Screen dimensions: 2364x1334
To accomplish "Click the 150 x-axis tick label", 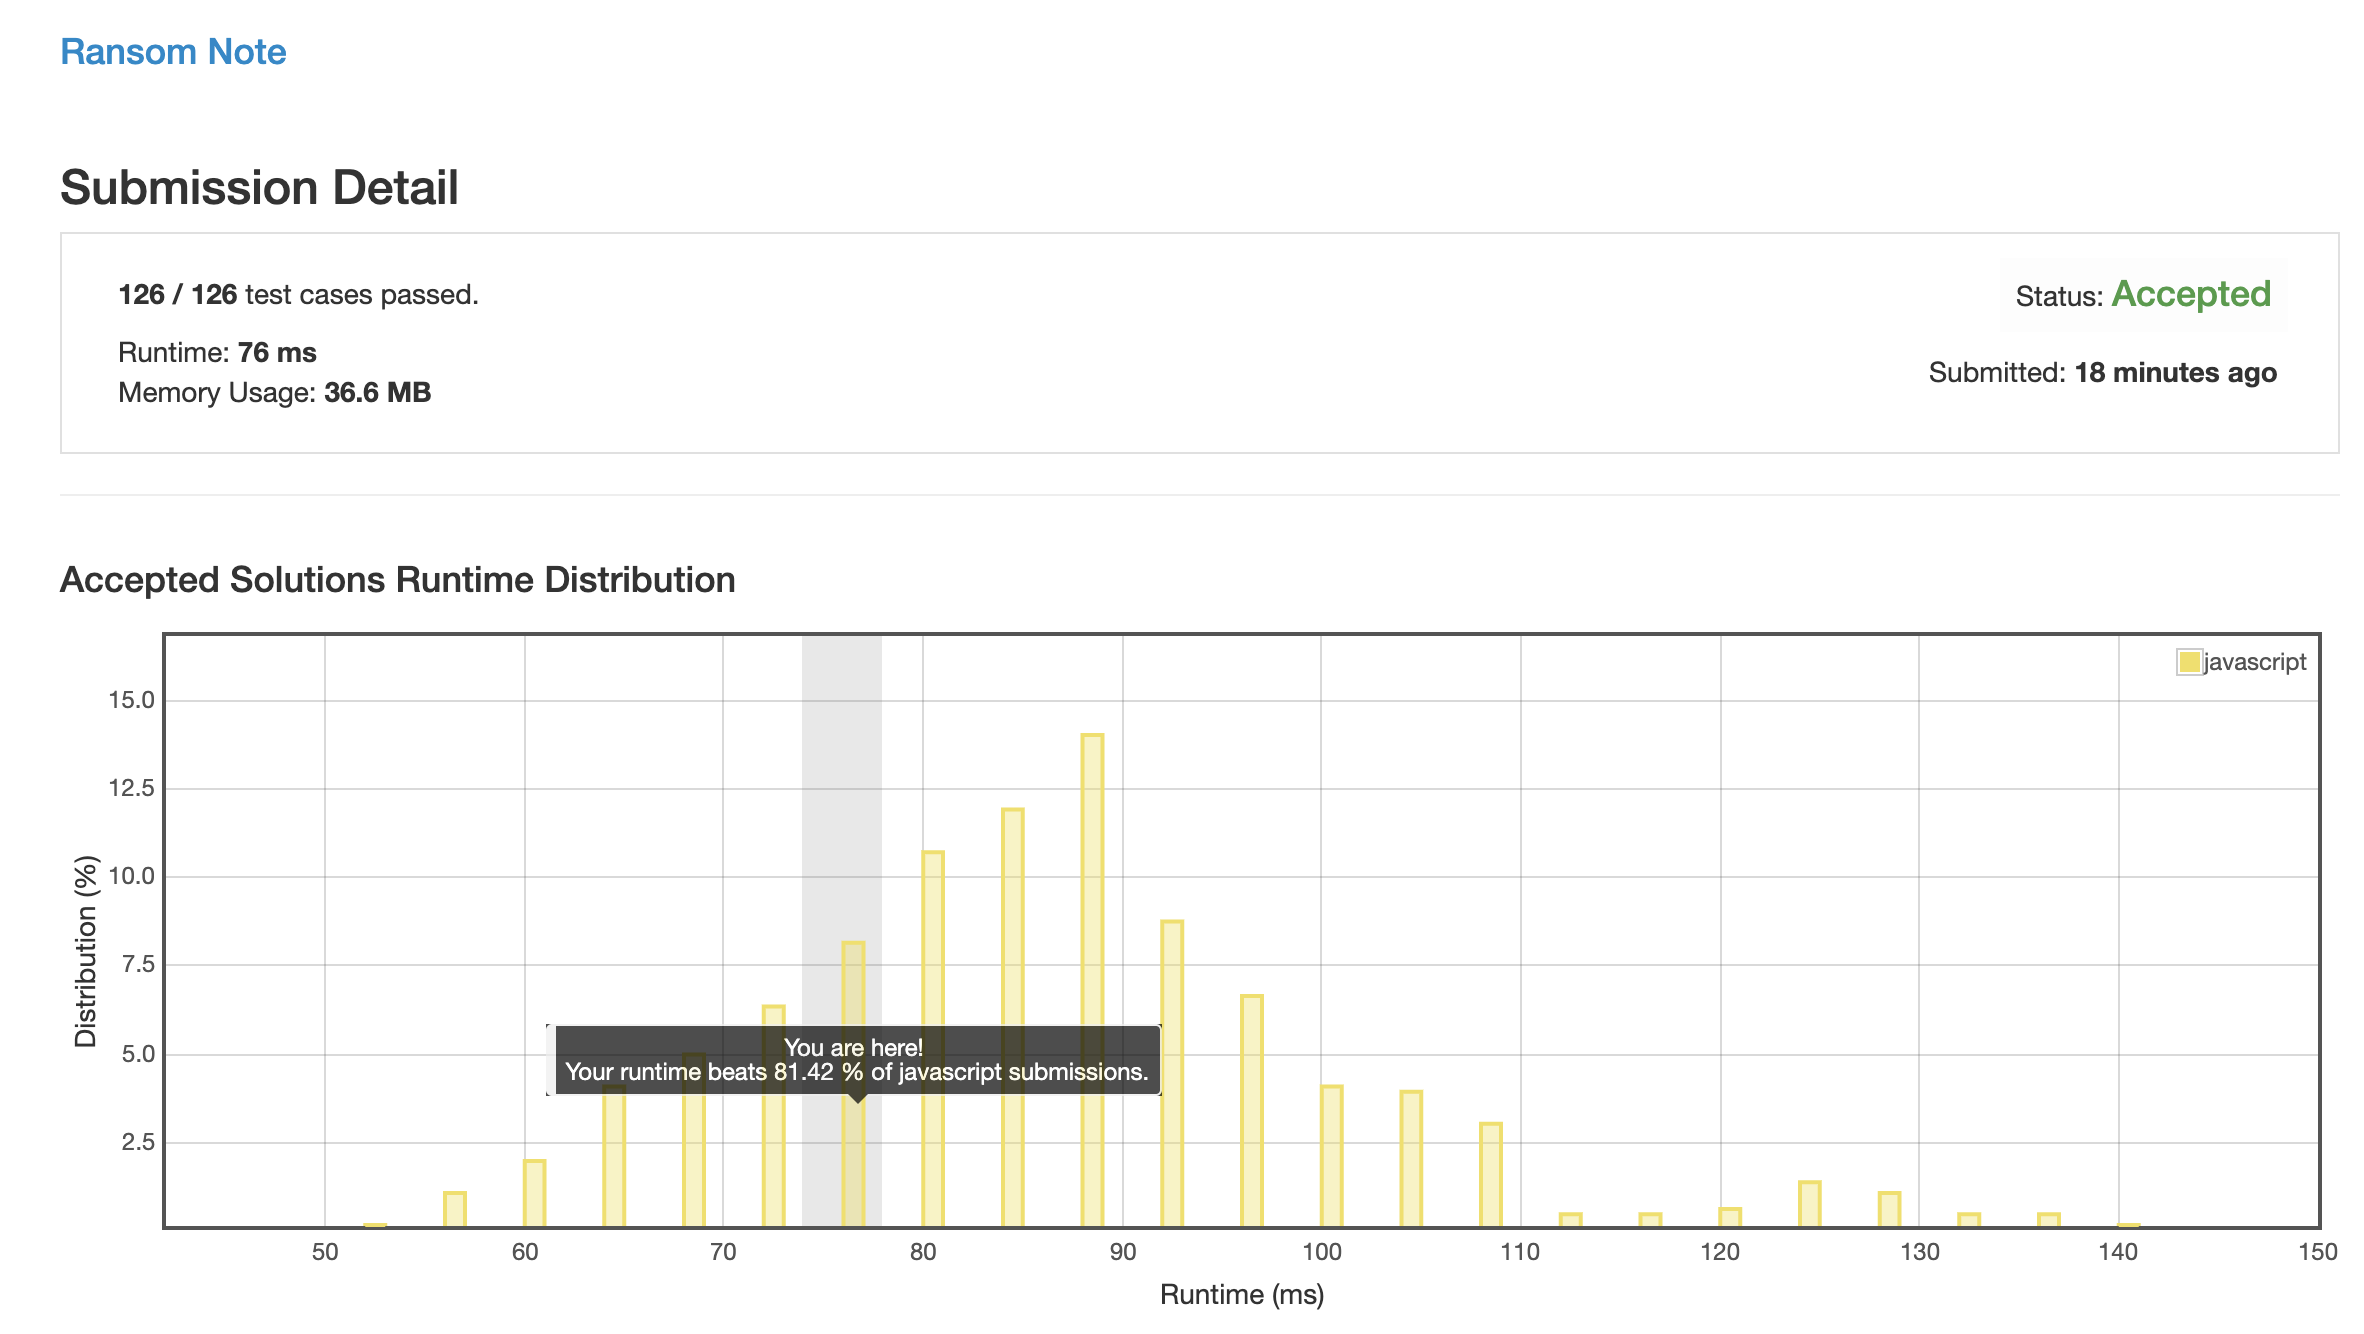I will pyautogui.click(x=2318, y=1252).
